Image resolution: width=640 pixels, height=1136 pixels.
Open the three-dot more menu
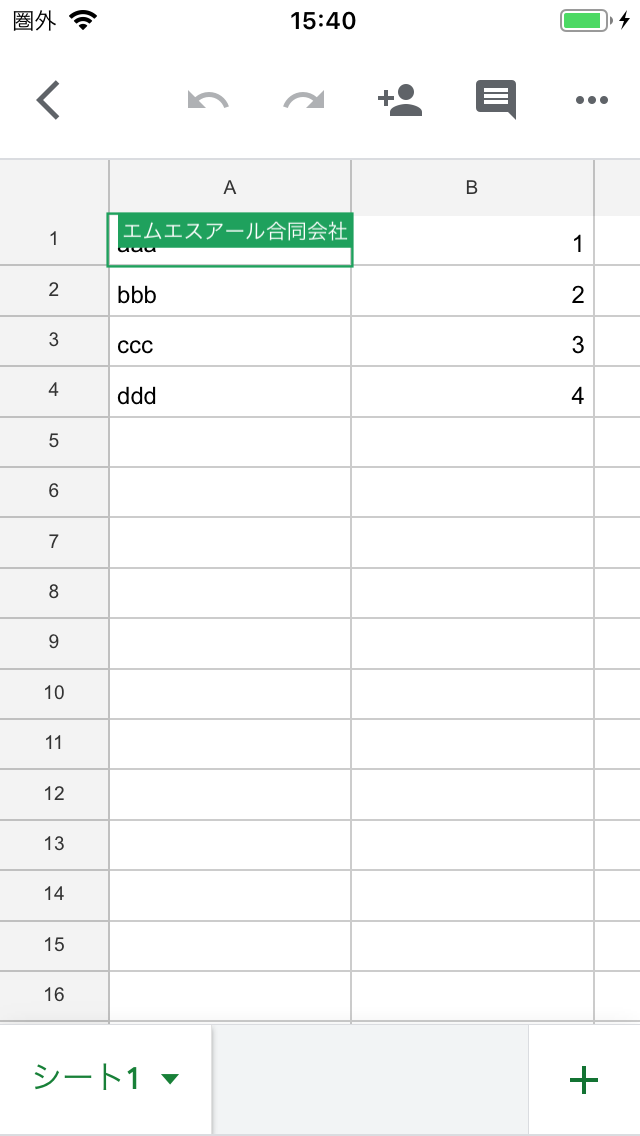(x=592, y=100)
